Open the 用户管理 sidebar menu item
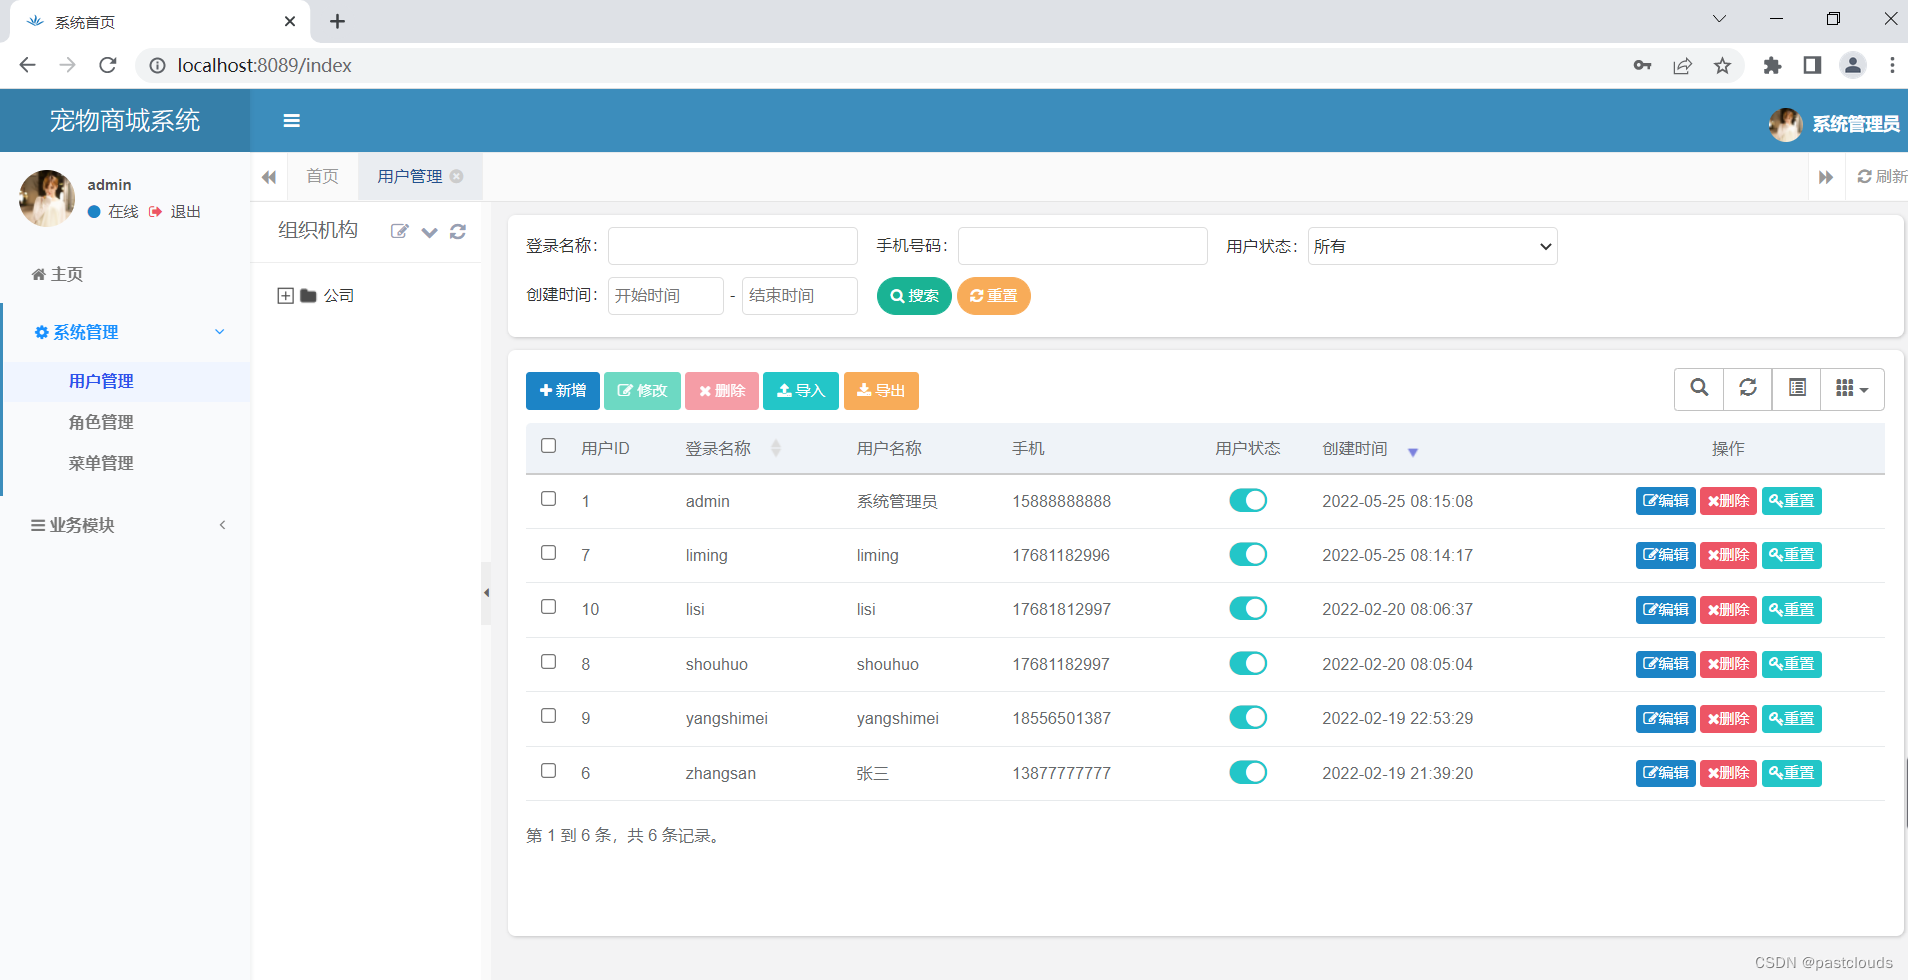The width and height of the screenshot is (1908, 980). [x=101, y=381]
